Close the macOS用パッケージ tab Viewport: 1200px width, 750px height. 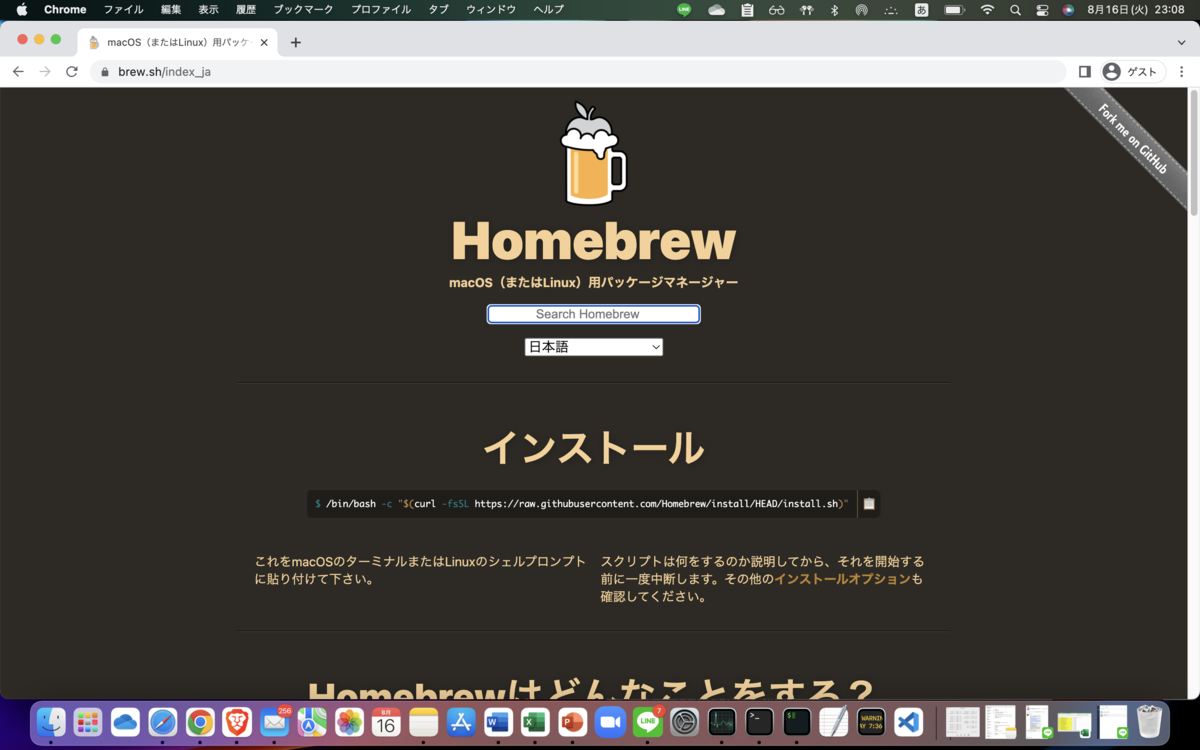pos(264,42)
